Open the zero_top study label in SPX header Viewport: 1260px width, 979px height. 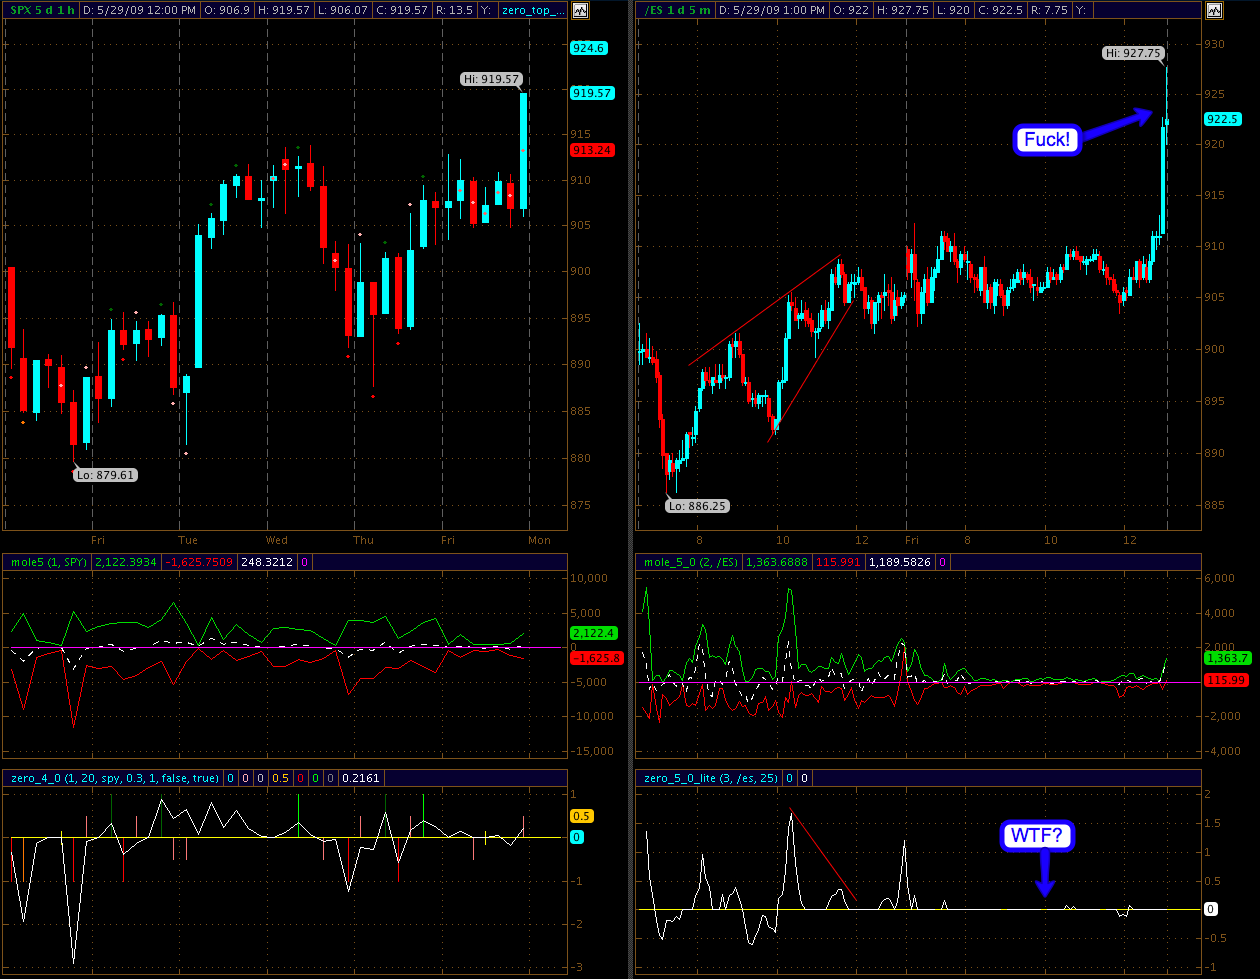pos(533,10)
